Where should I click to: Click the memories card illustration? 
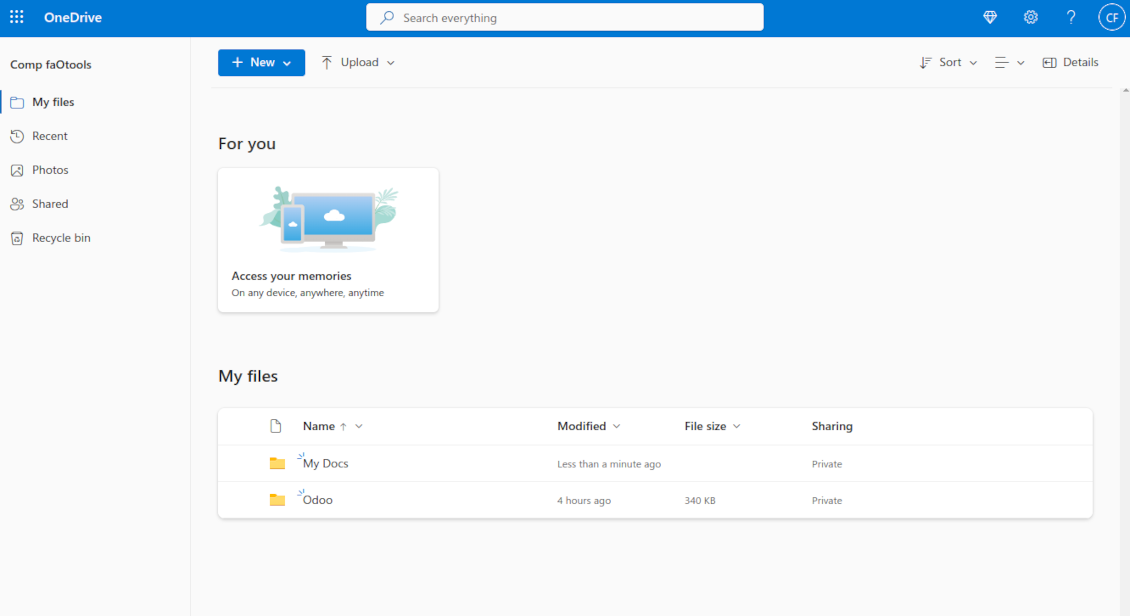tap(329, 219)
